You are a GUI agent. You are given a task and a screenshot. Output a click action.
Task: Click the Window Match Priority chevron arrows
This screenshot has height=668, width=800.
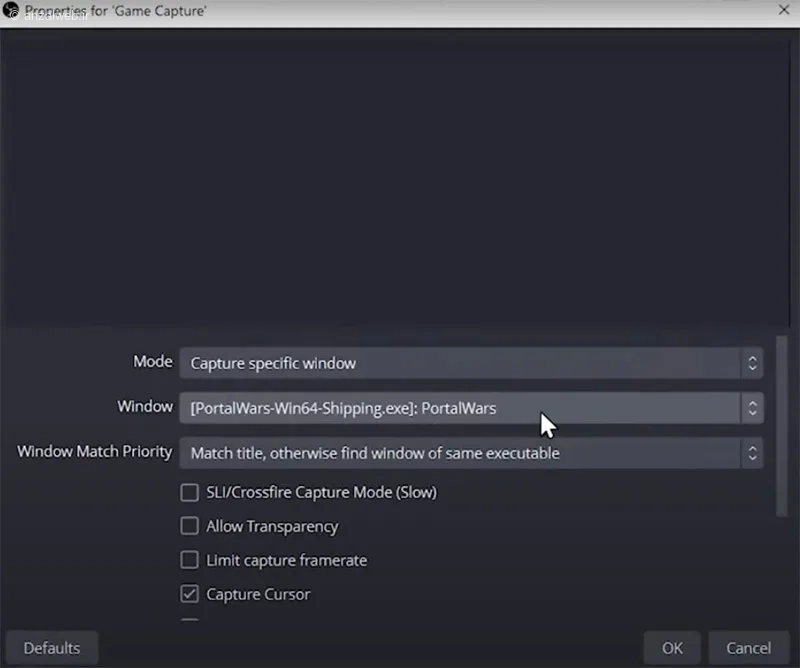click(x=753, y=453)
